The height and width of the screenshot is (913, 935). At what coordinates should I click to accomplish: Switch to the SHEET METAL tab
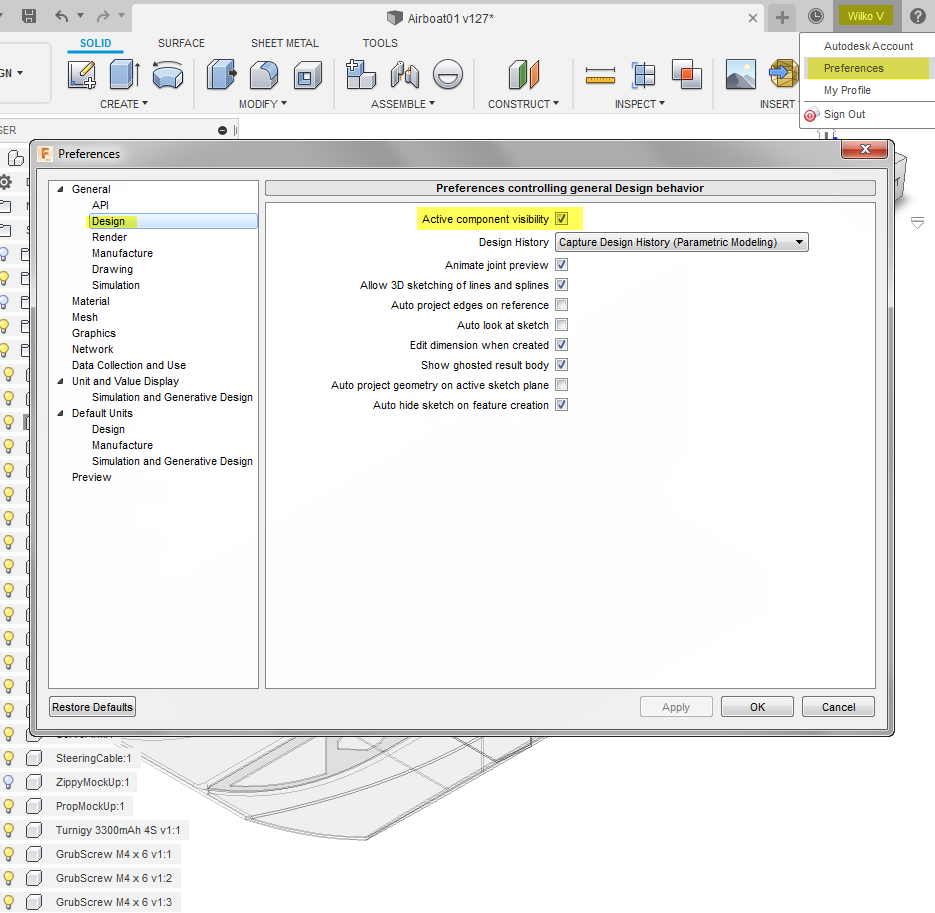point(285,43)
